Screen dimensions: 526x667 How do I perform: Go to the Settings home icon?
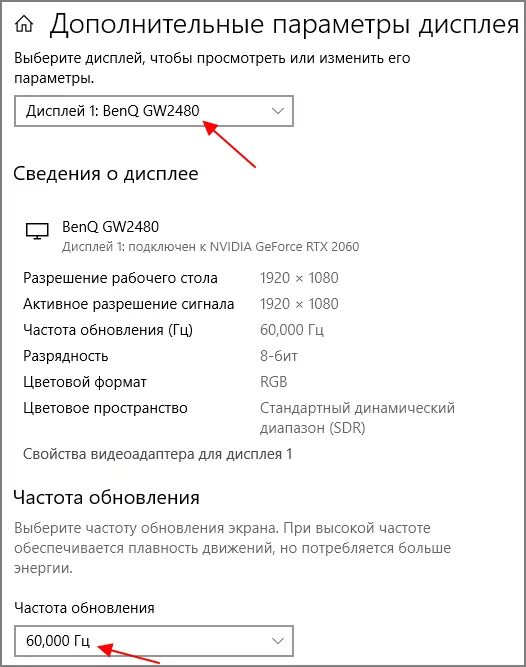(x=24, y=24)
